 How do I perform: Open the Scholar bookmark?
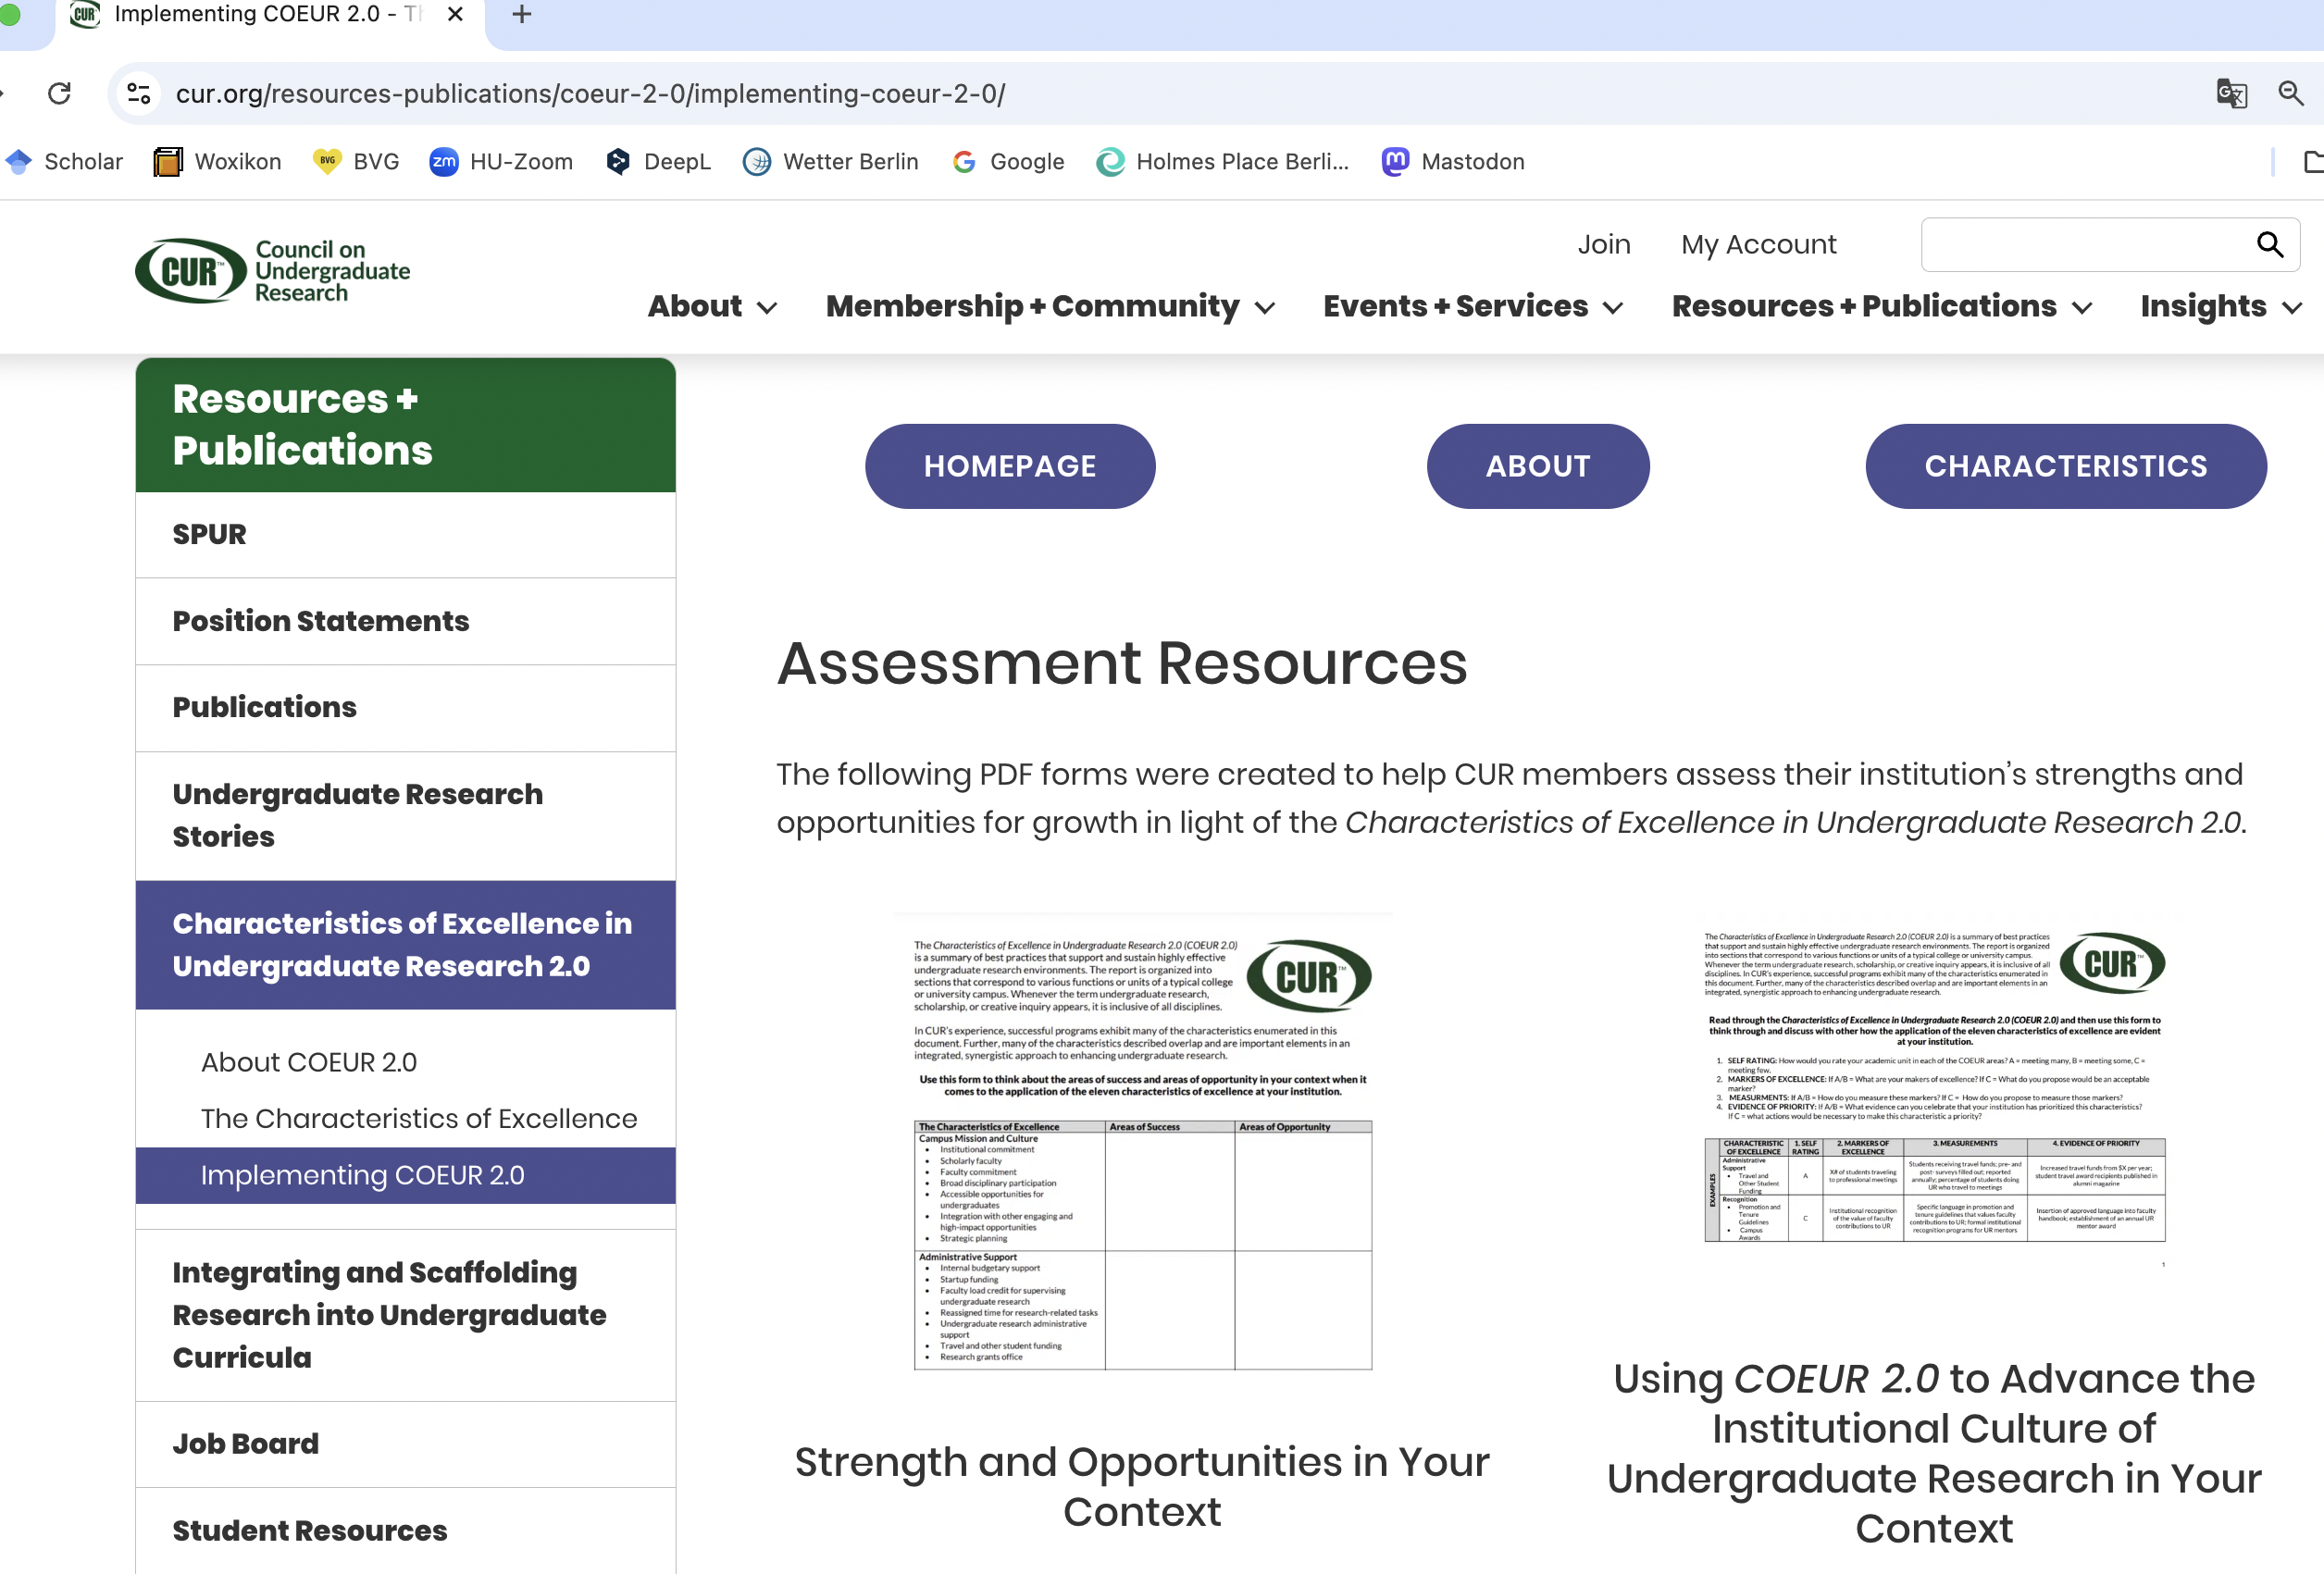64,161
